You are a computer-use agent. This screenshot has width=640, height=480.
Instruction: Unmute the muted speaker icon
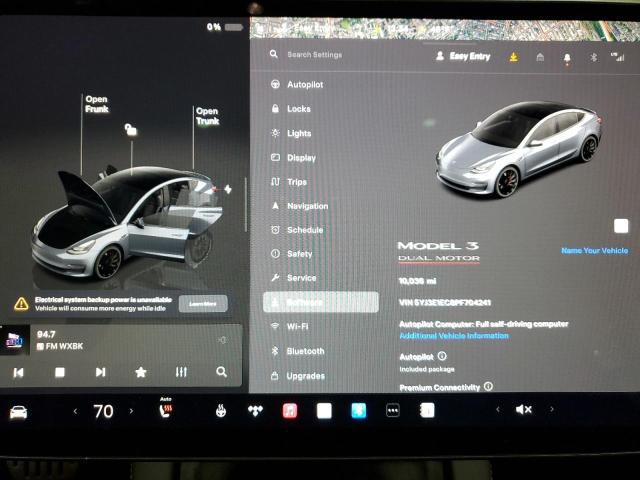[x=524, y=409]
